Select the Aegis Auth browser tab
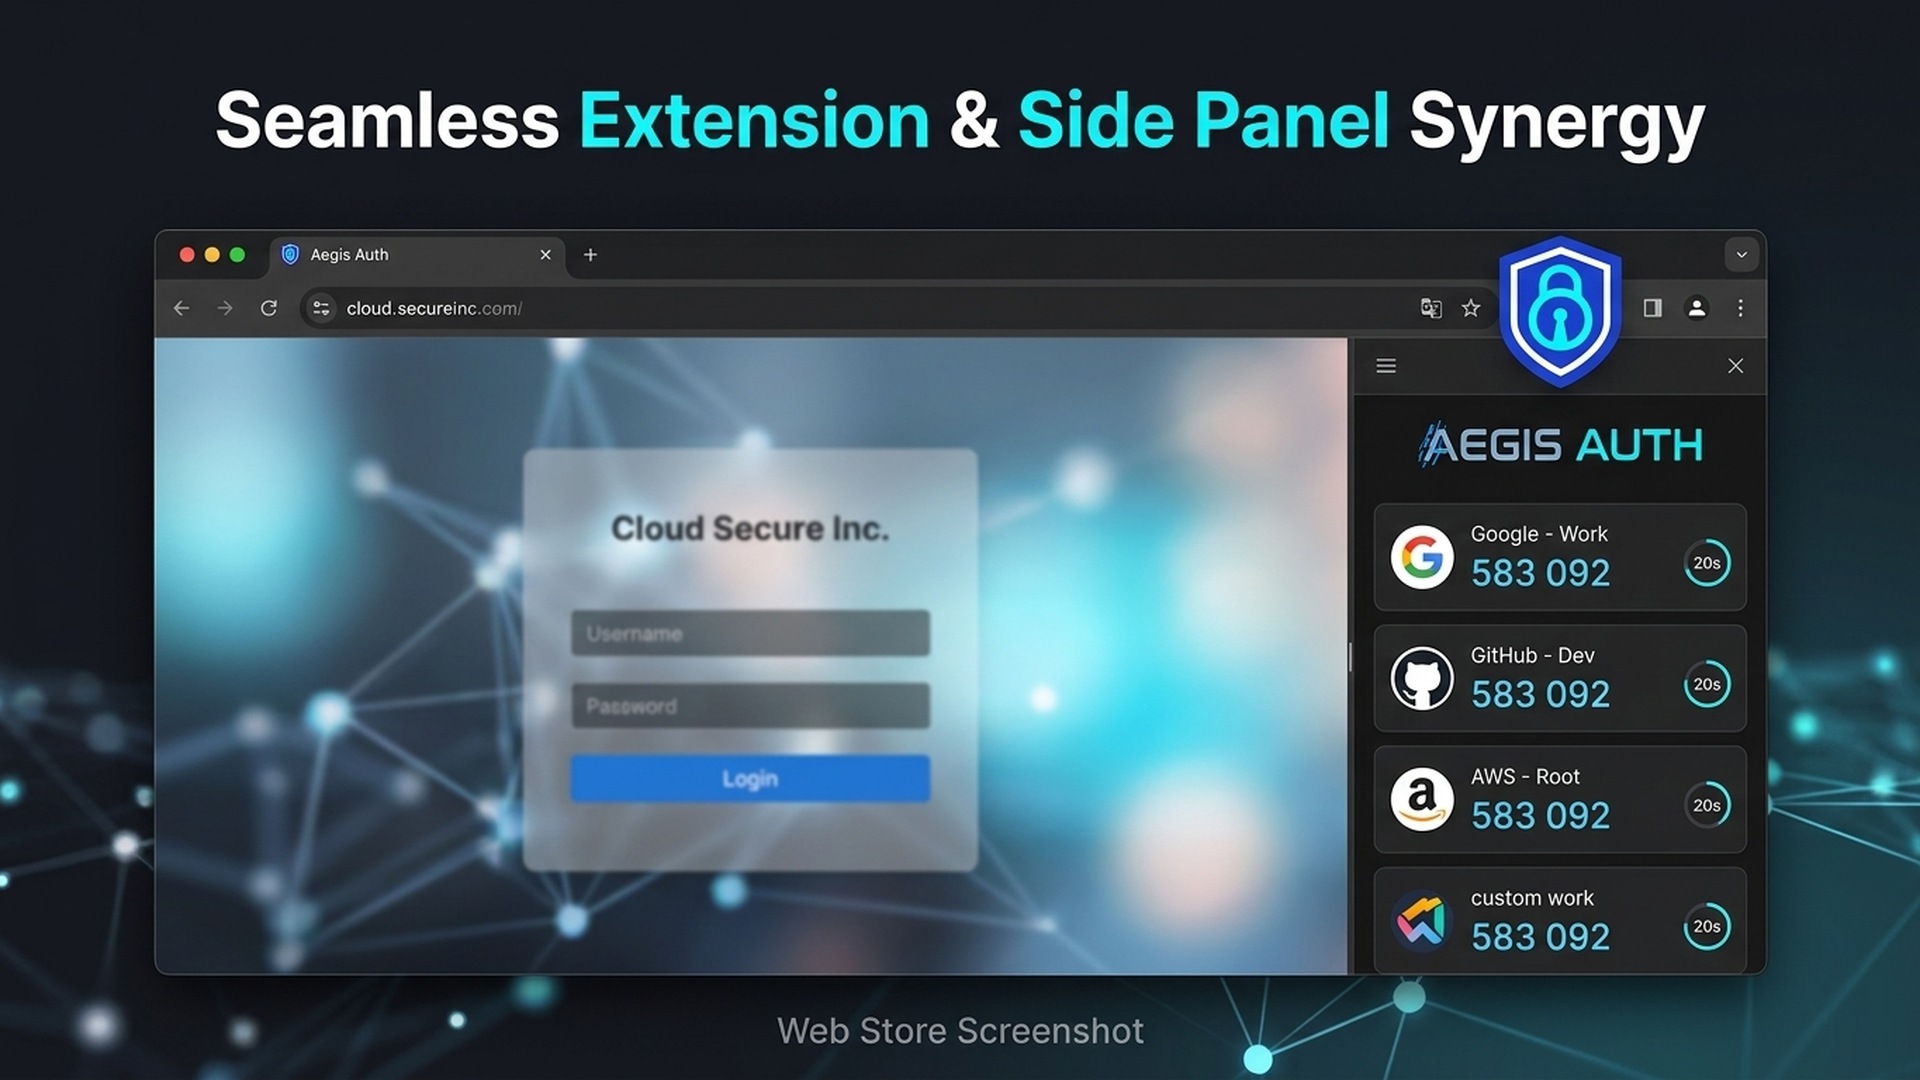This screenshot has width=1920, height=1080. [418, 255]
